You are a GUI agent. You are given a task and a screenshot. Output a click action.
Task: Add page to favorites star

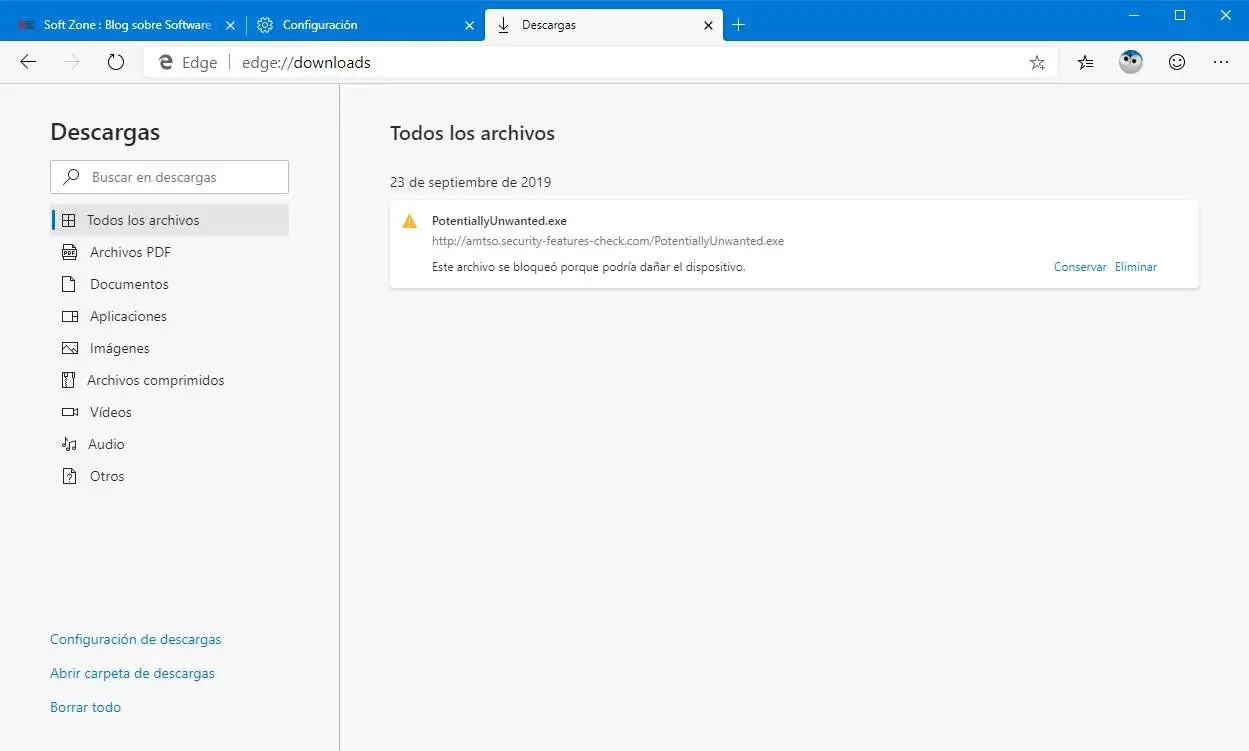pyautogui.click(x=1037, y=63)
